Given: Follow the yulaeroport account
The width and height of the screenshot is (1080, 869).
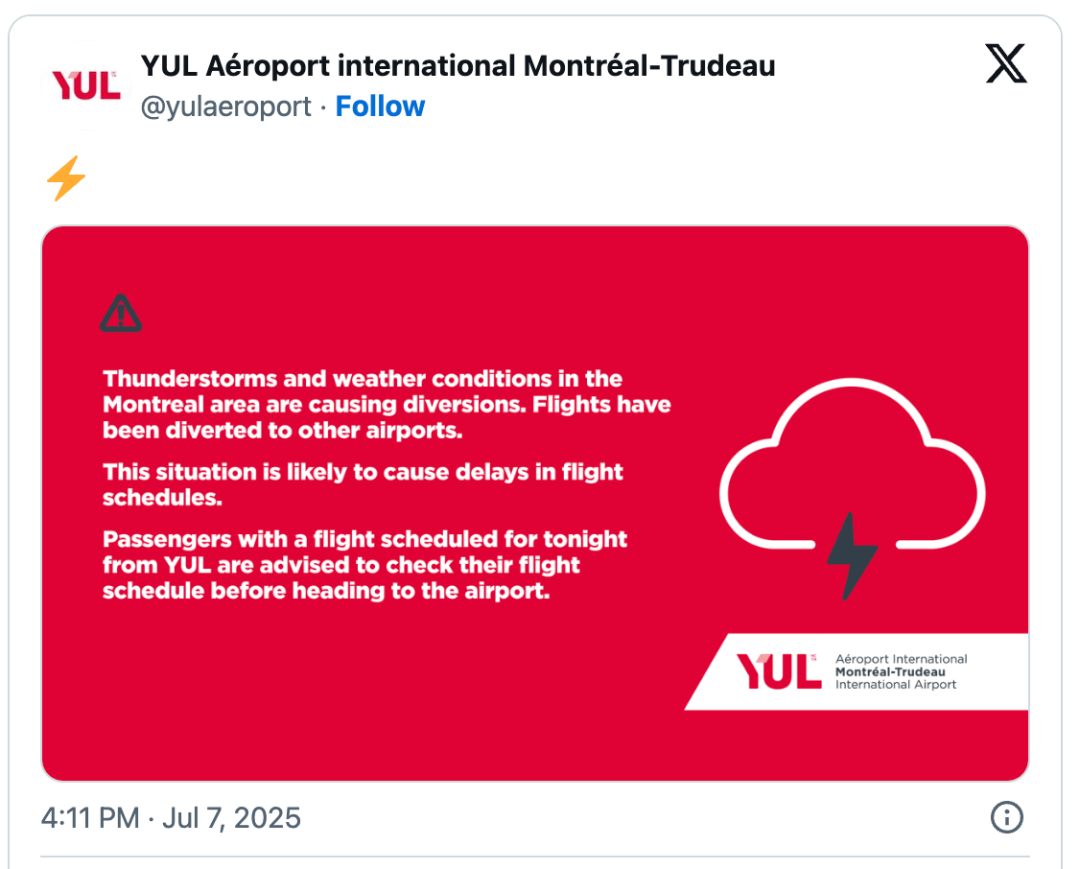Looking at the screenshot, I should pyautogui.click(x=380, y=107).
